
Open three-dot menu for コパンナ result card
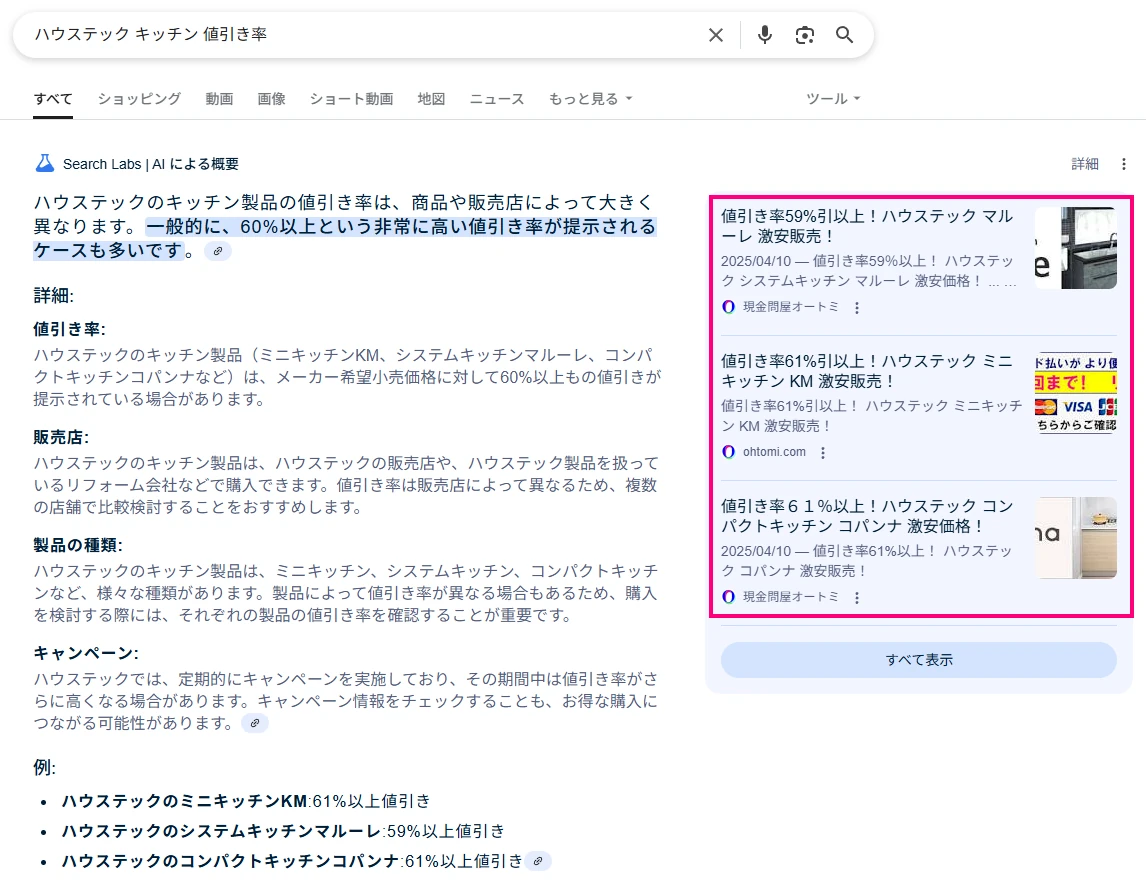tap(857, 597)
